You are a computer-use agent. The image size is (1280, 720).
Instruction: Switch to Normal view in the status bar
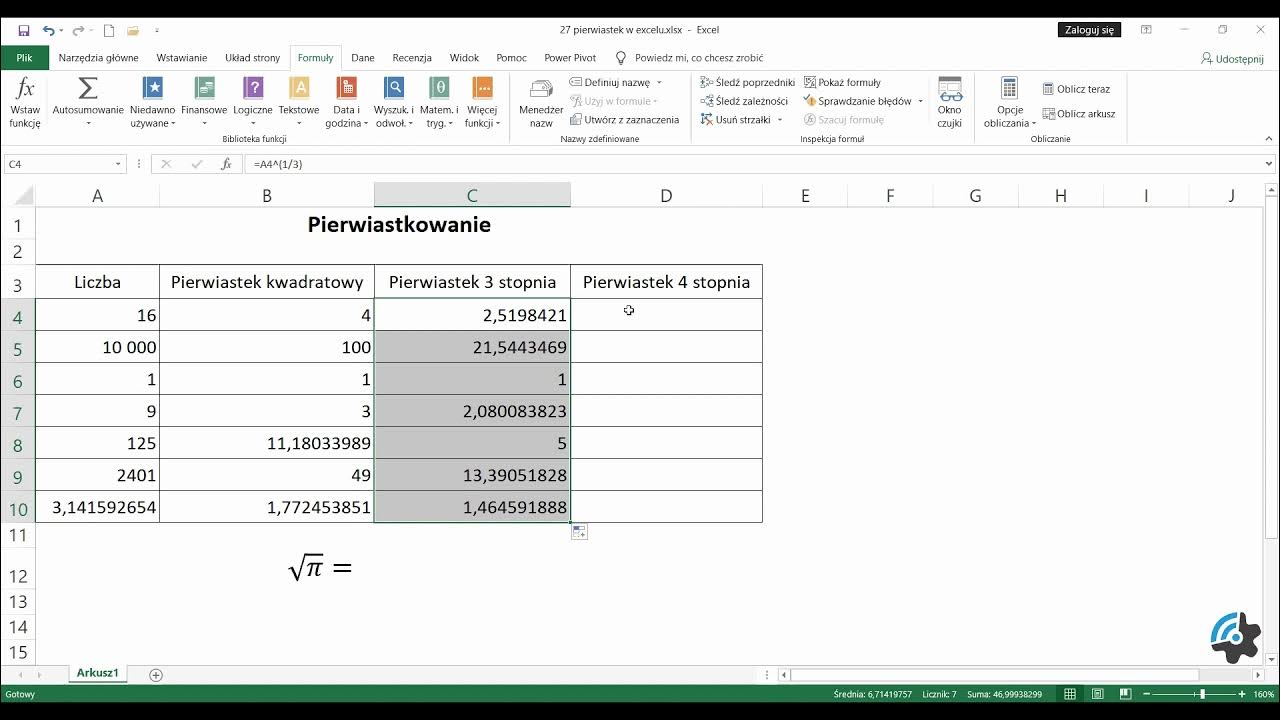click(1070, 694)
